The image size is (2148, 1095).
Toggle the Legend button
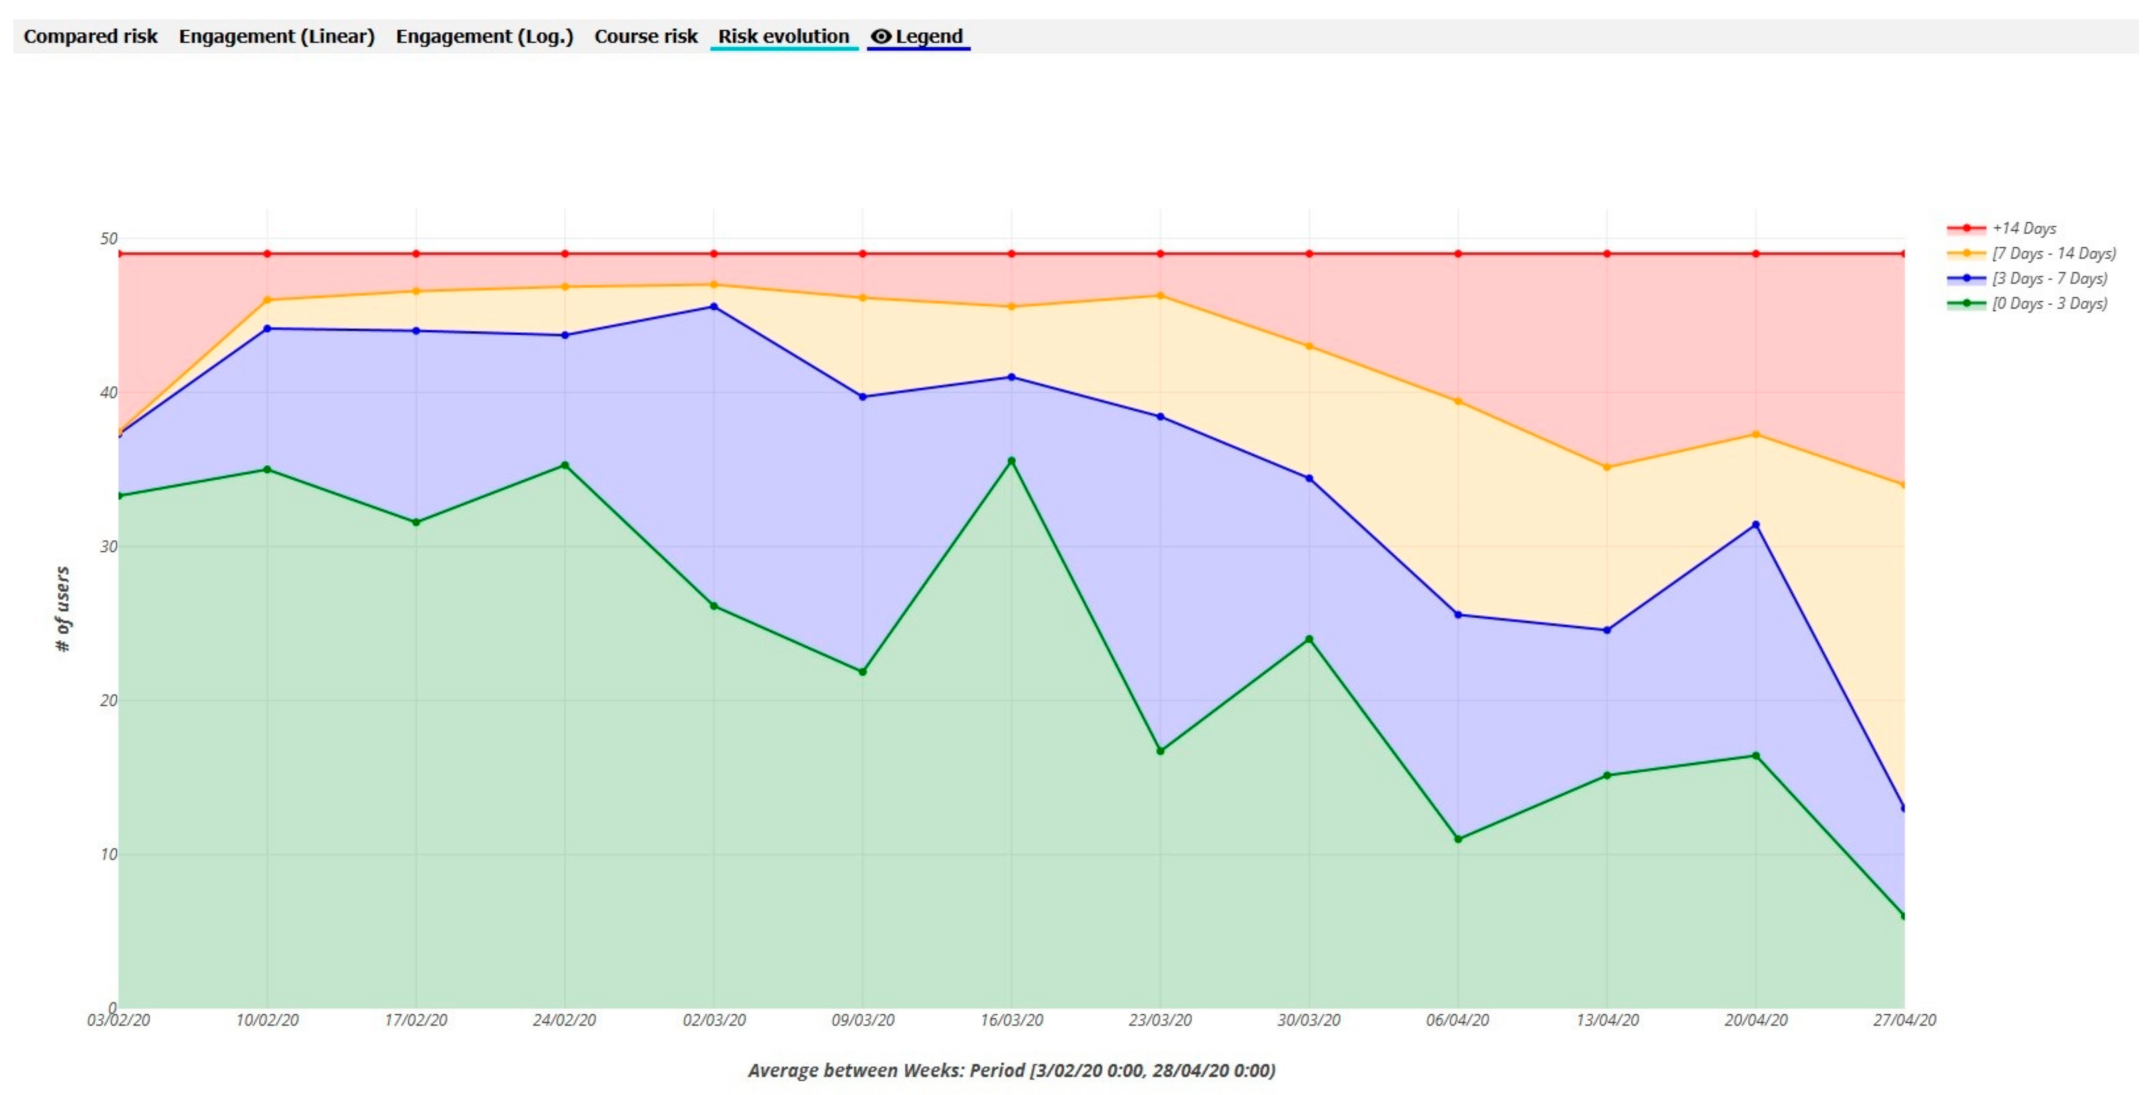pos(928,36)
